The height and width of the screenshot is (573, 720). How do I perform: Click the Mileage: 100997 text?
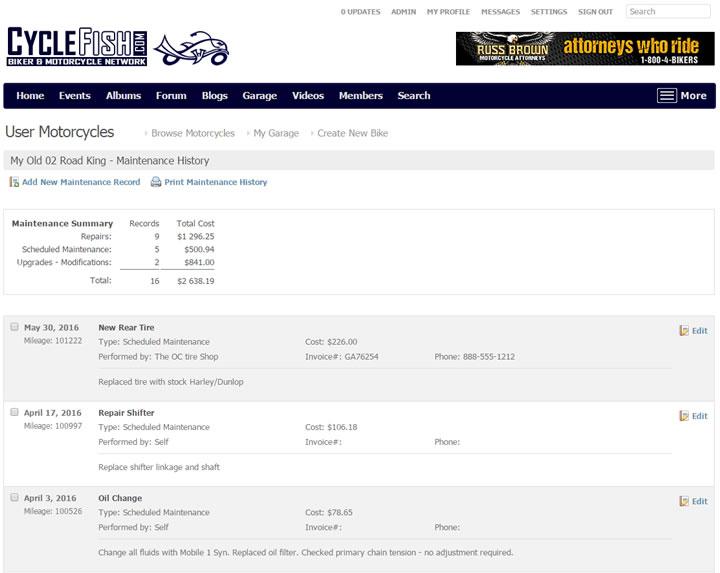pos(53,426)
